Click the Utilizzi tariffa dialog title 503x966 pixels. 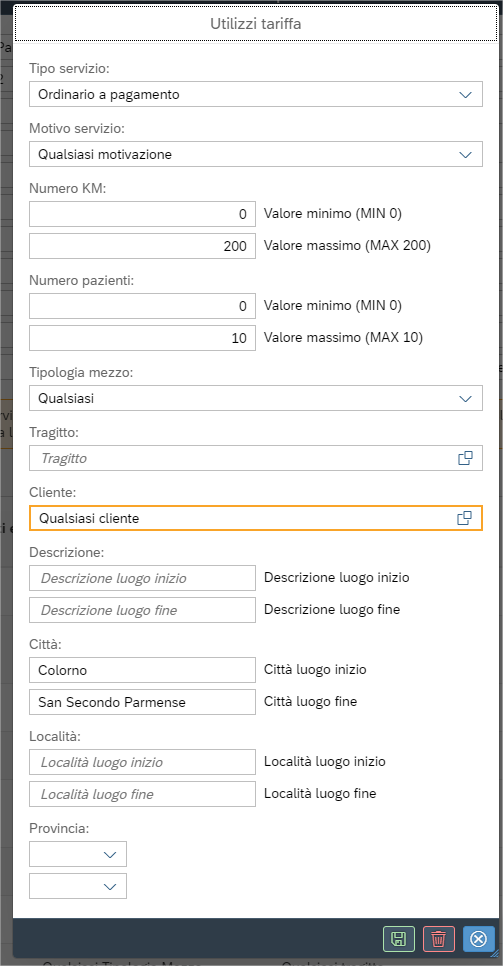coord(256,24)
